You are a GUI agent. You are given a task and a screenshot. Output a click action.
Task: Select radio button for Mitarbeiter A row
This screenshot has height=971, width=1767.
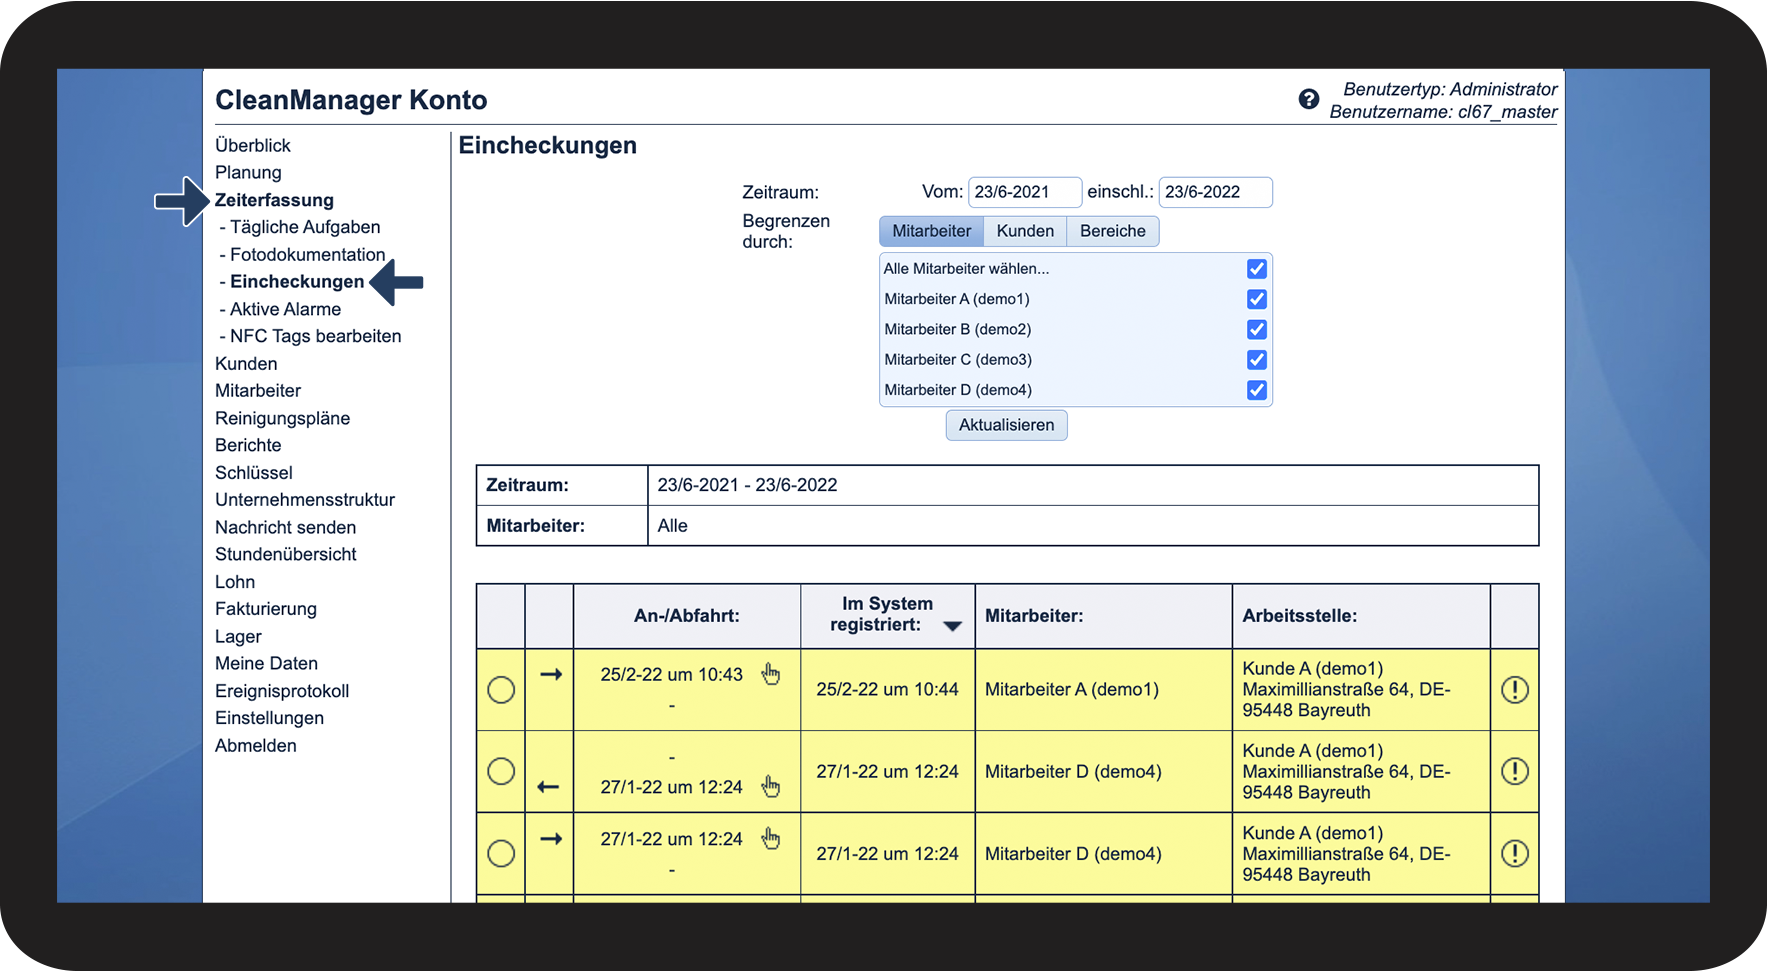point(501,690)
